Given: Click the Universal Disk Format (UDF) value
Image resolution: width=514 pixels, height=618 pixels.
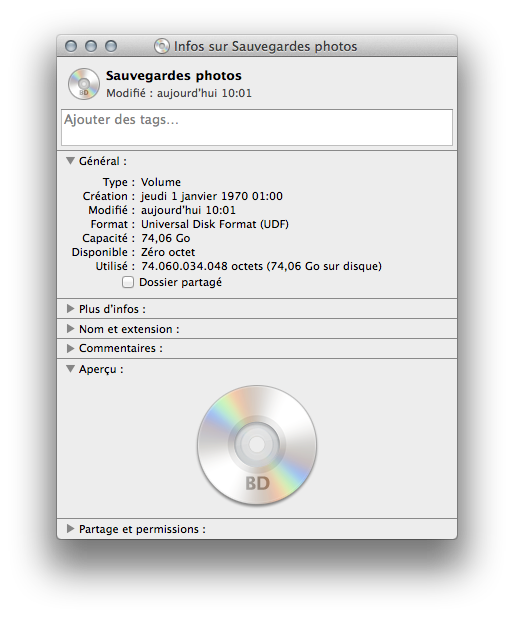Looking at the screenshot, I should coord(215,224).
